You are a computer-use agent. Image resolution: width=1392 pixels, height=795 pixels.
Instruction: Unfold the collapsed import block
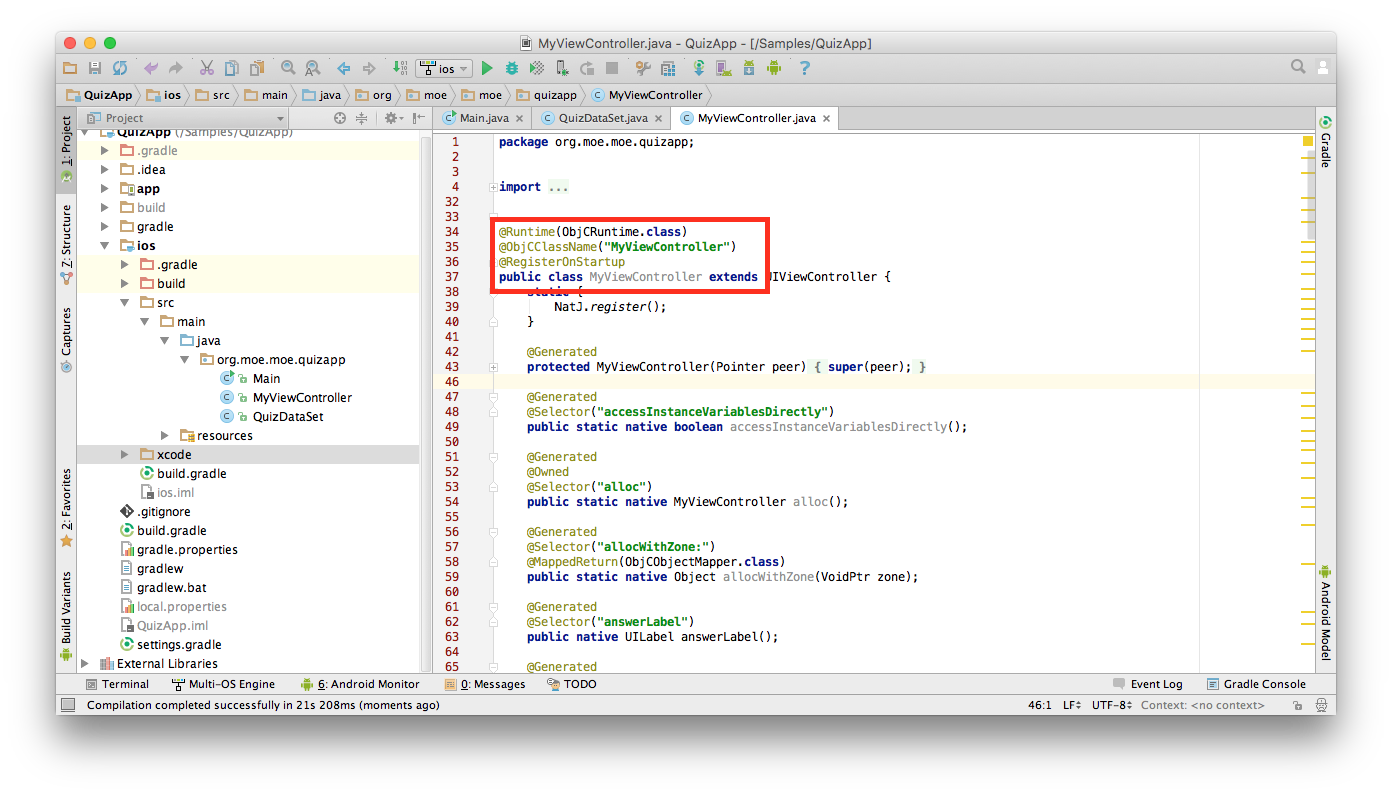tap(493, 187)
